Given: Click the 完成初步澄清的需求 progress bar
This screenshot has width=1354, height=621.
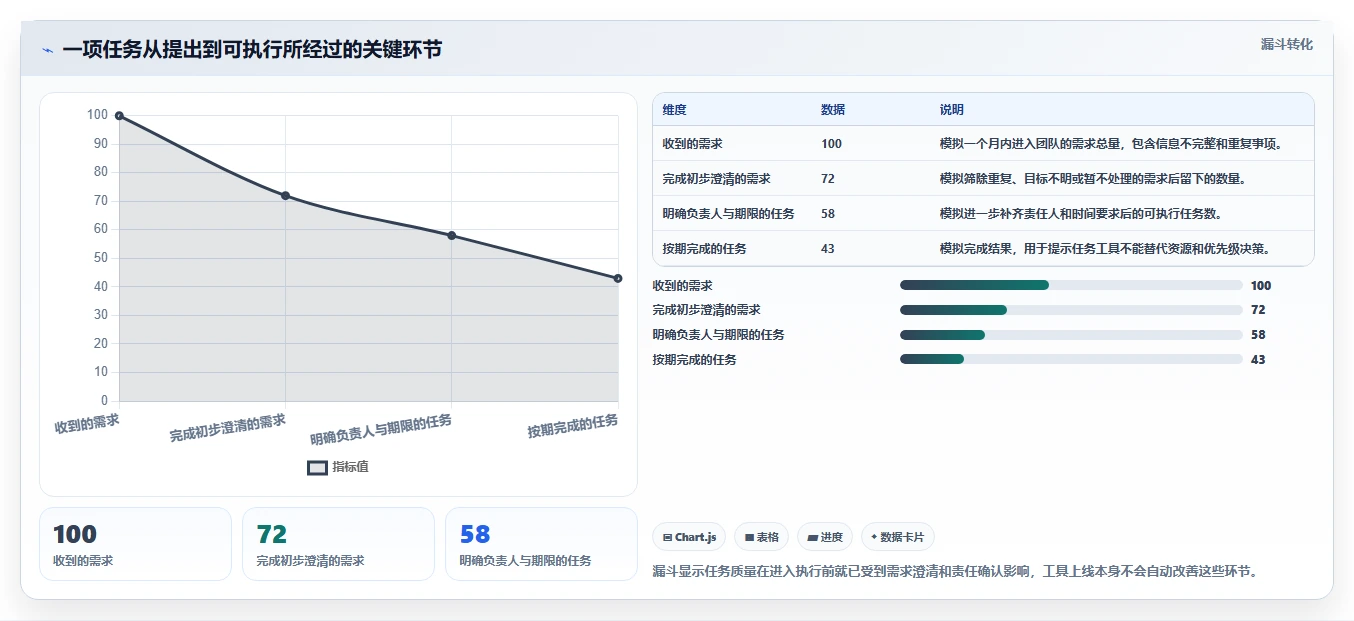Looking at the screenshot, I should tap(1071, 310).
